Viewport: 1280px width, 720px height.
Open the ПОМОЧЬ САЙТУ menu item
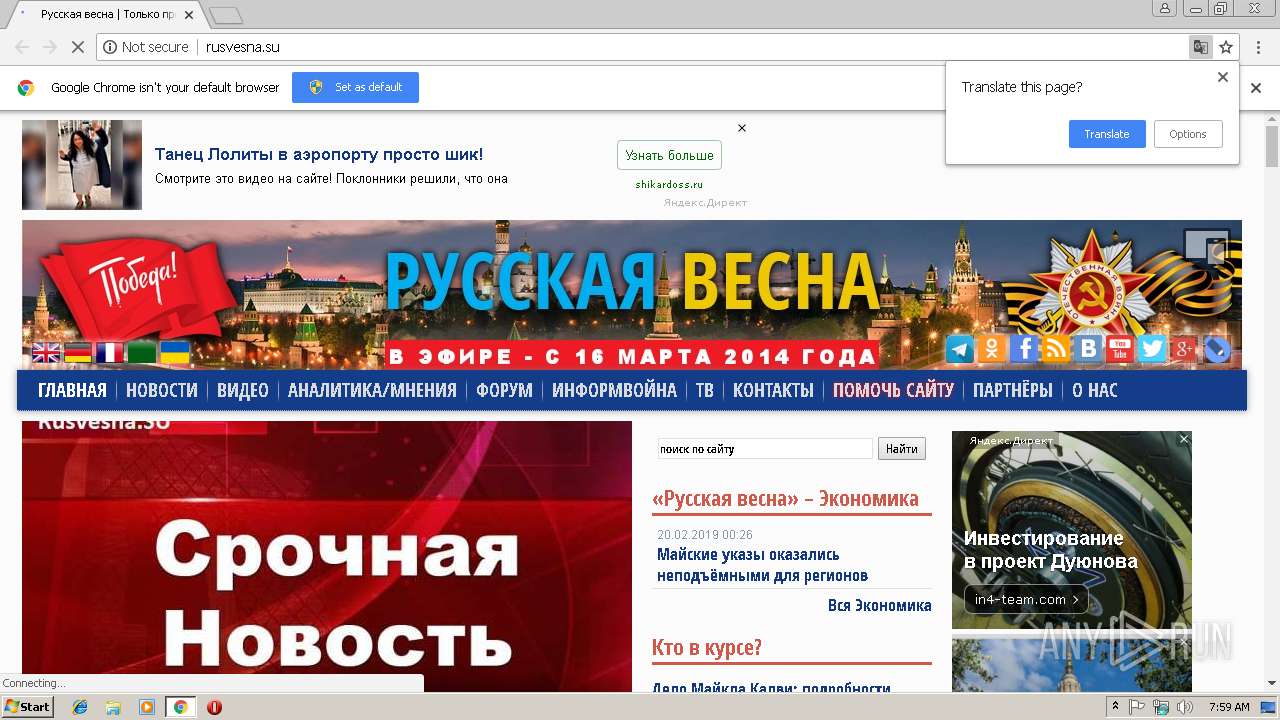(893, 390)
